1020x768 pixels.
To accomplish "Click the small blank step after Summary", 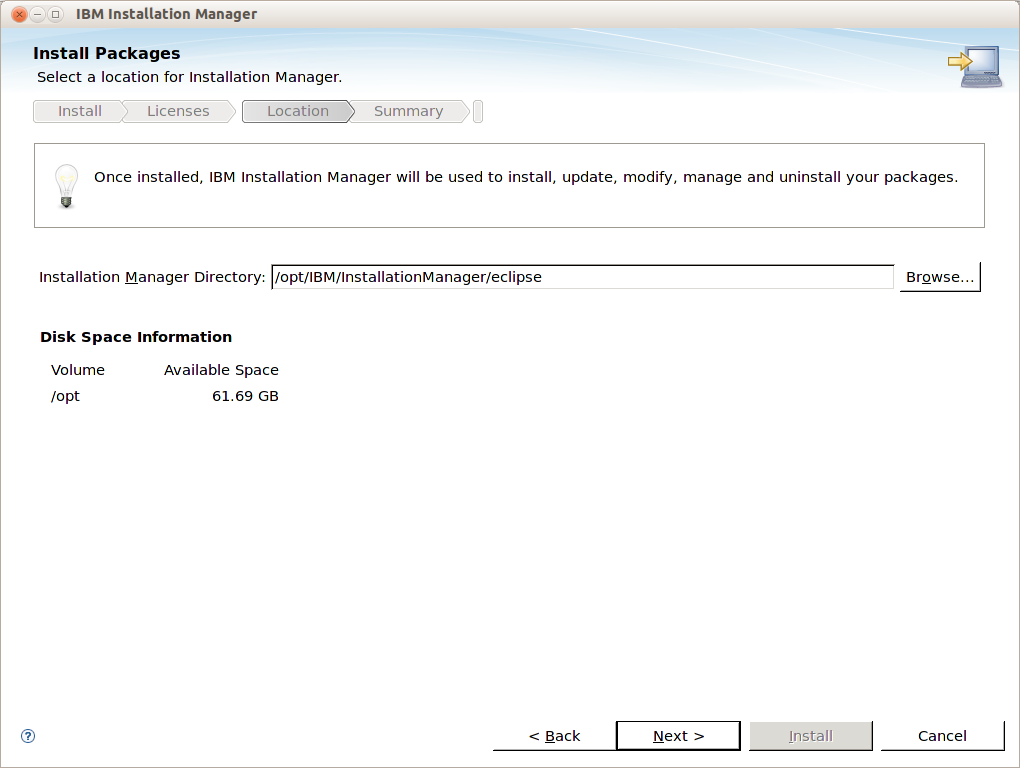I will click(x=478, y=111).
